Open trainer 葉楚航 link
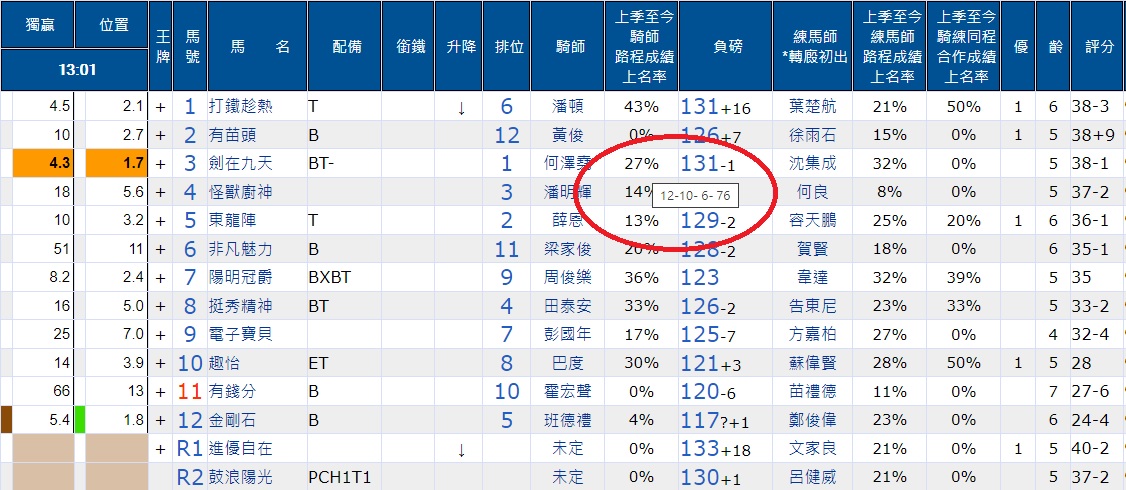 (x=812, y=107)
